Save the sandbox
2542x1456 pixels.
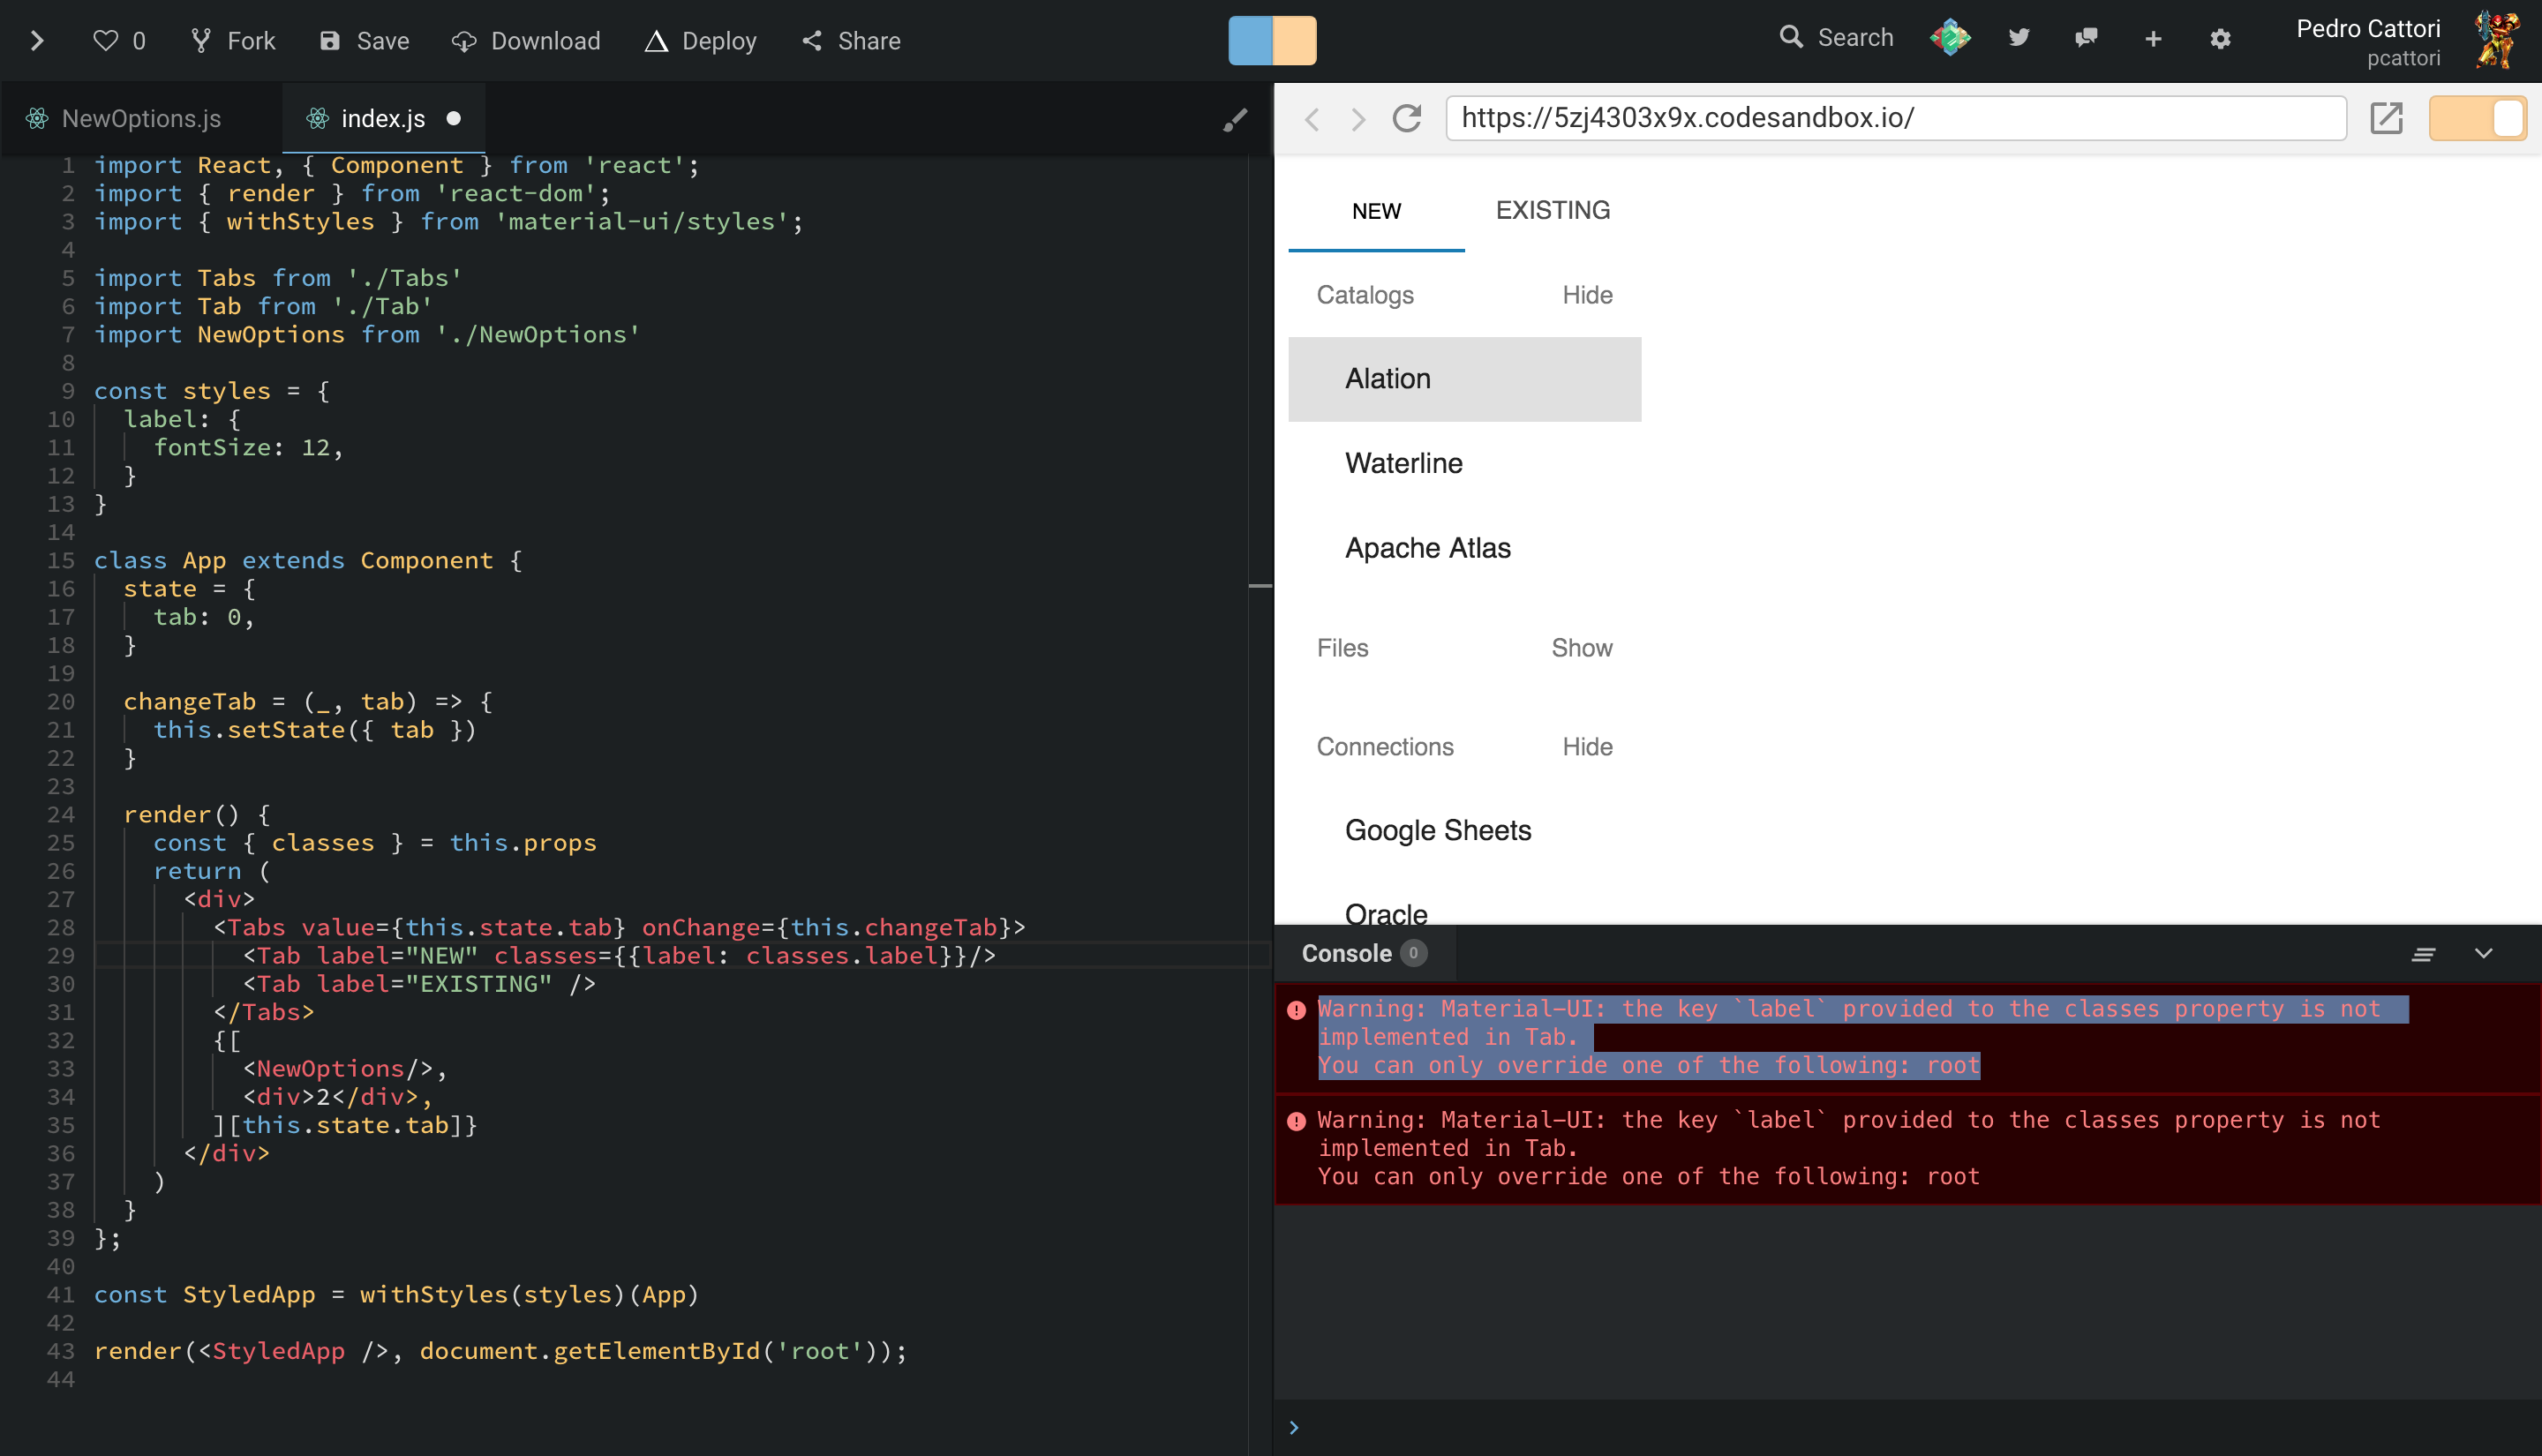coord(363,41)
